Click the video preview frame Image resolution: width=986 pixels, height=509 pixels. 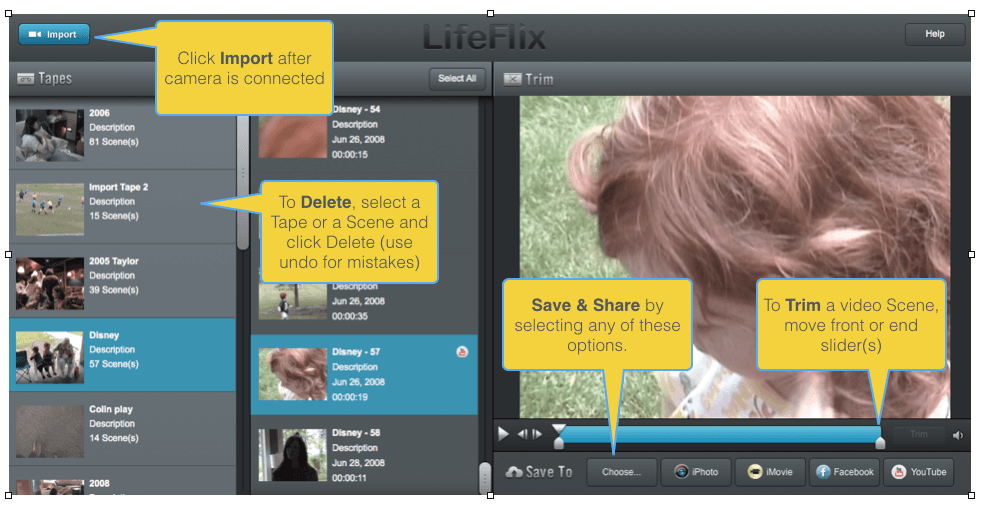point(735,257)
